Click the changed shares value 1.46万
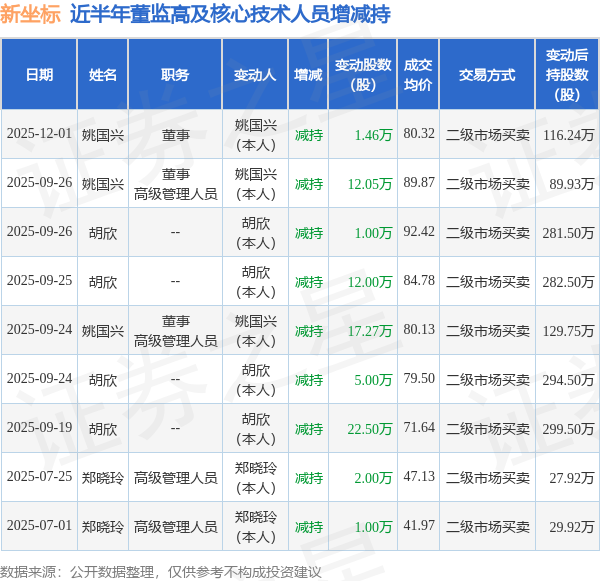The image size is (600, 581). pos(373,135)
